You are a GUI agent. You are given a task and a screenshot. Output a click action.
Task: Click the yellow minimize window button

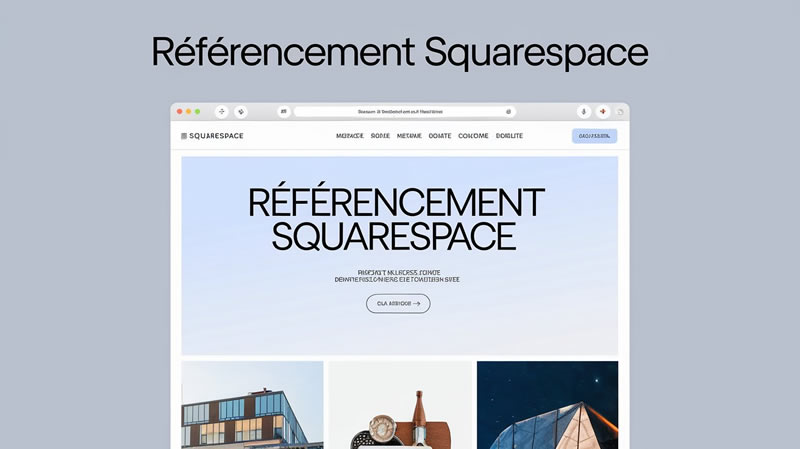[188, 112]
